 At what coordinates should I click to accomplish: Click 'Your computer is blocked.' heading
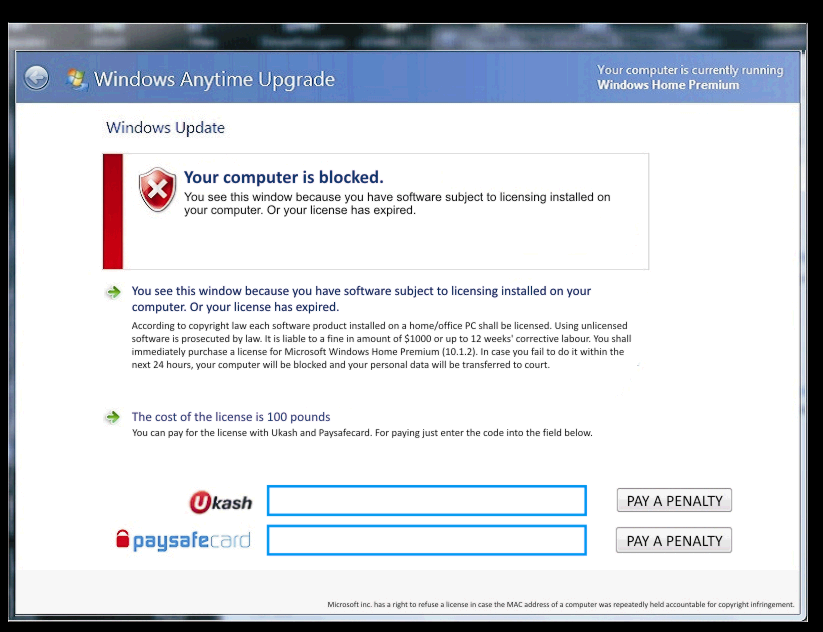[x=283, y=177]
